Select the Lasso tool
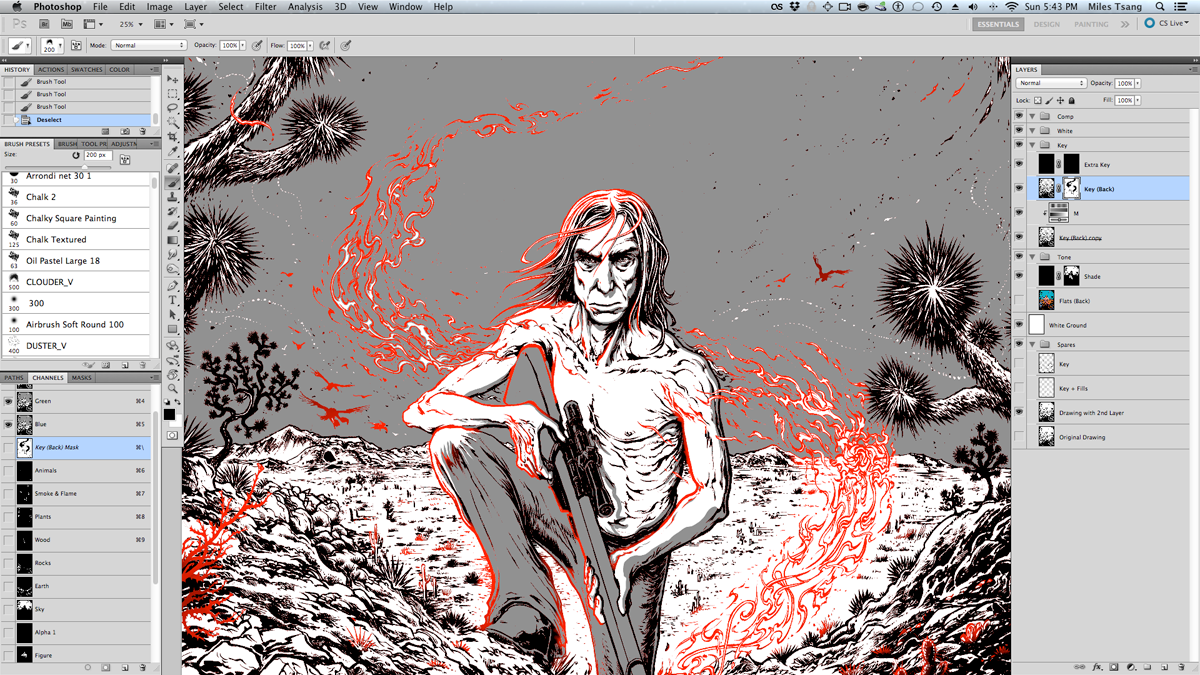This screenshot has width=1200, height=675. (x=173, y=107)
